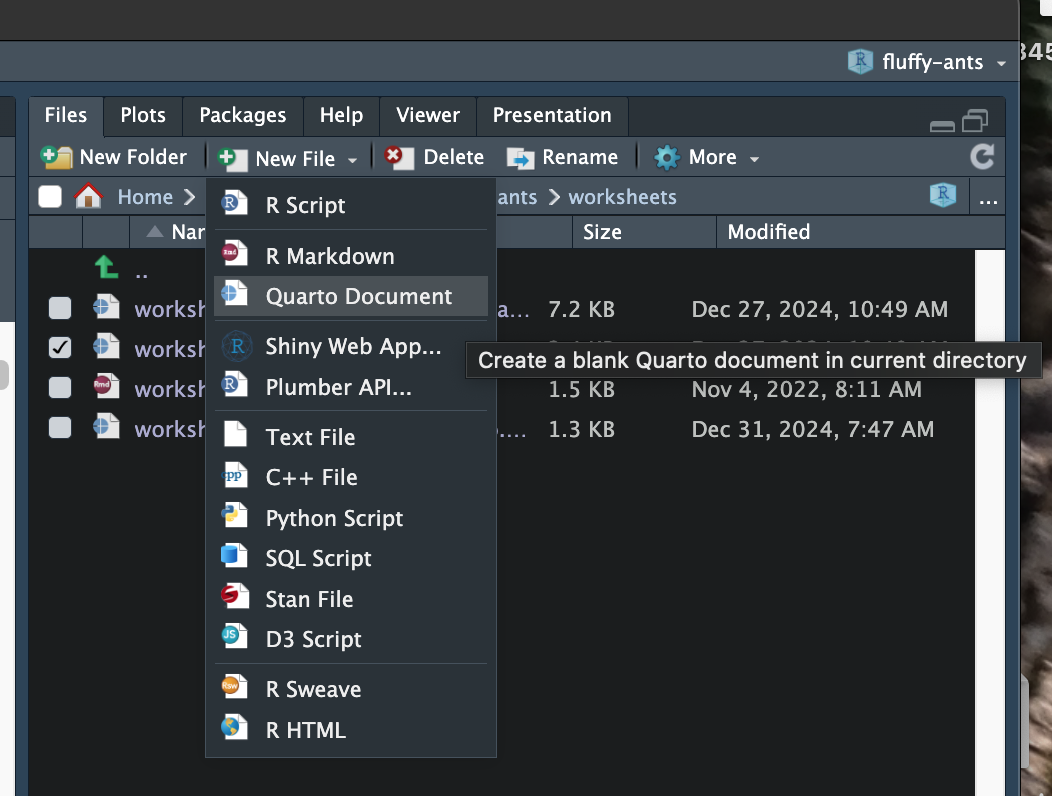Viewport: 1052px width, 796px height.
Task: Open the More gear dropdown
Action: point(706,157)
